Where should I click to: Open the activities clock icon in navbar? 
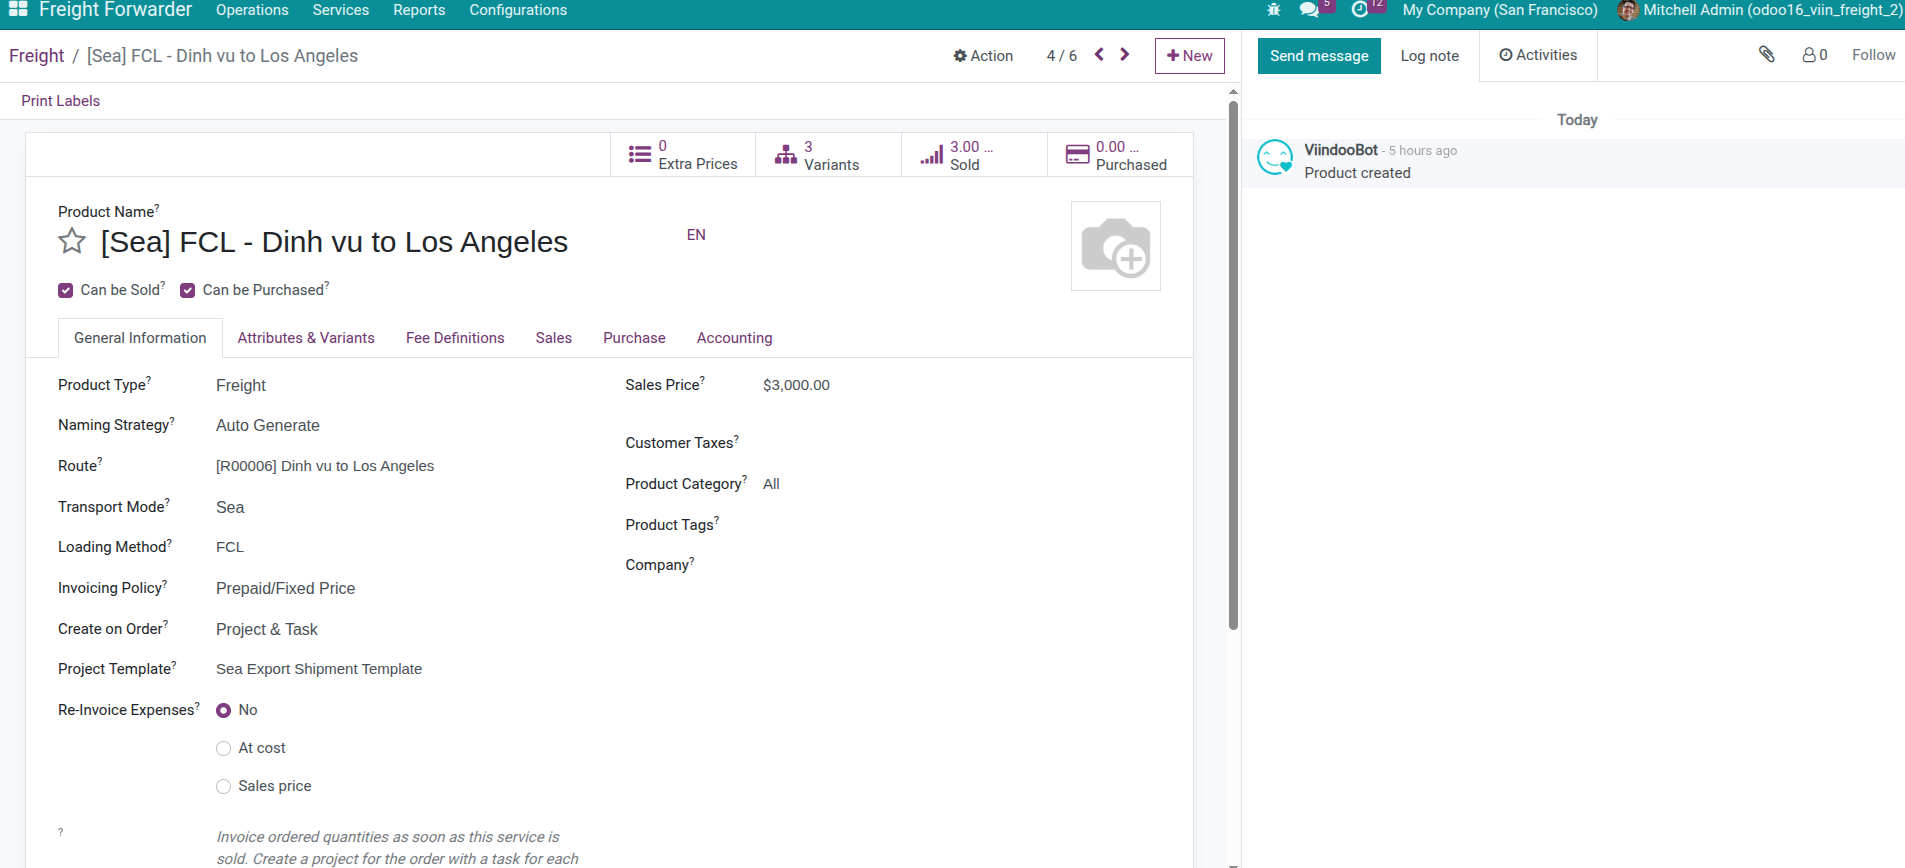[x=1360, y=10]
